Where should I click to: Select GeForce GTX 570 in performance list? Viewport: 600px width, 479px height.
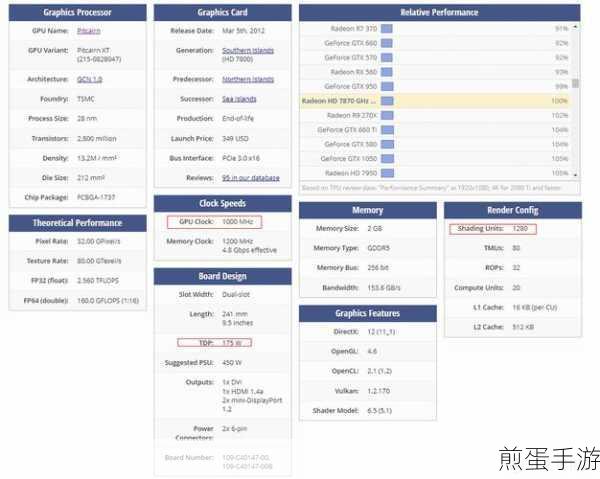point(436,58)
